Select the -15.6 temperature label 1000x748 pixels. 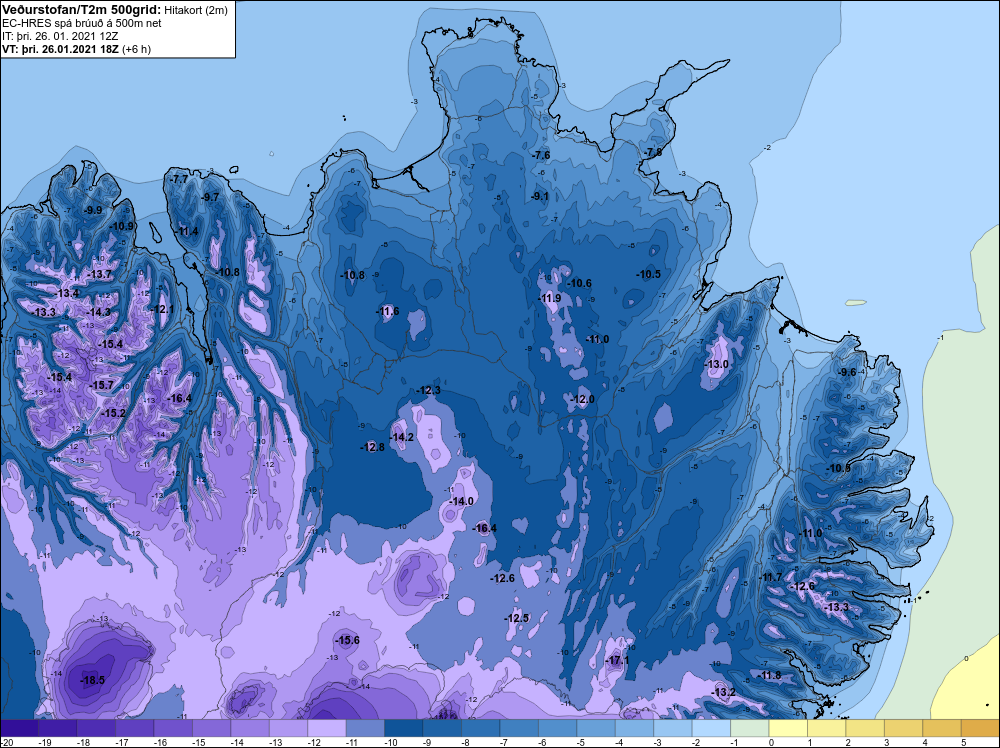pos(348,640)
